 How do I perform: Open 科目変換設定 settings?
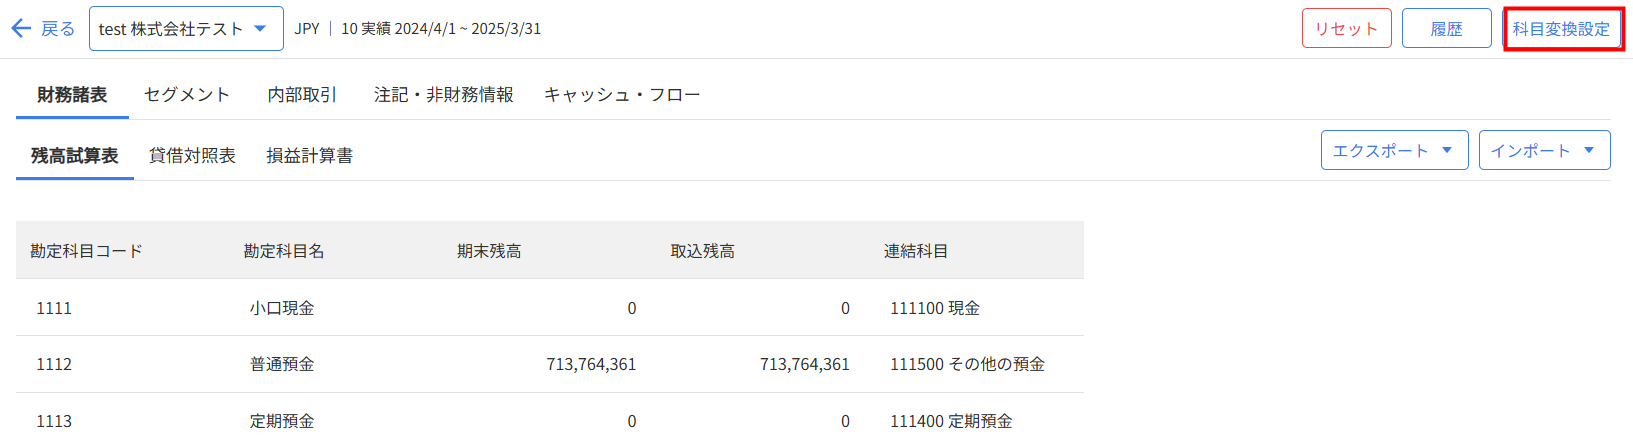point(1562,29)
